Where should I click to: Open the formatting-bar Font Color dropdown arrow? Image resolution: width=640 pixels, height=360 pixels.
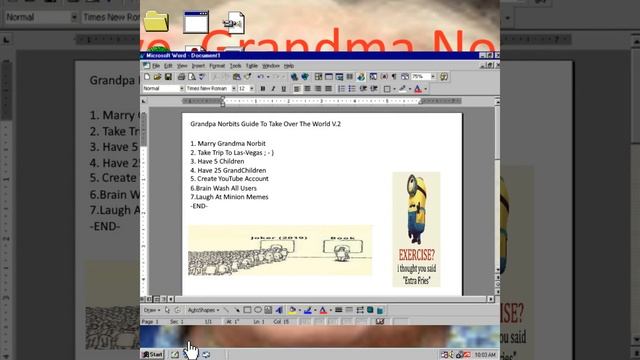pos(425,89)
